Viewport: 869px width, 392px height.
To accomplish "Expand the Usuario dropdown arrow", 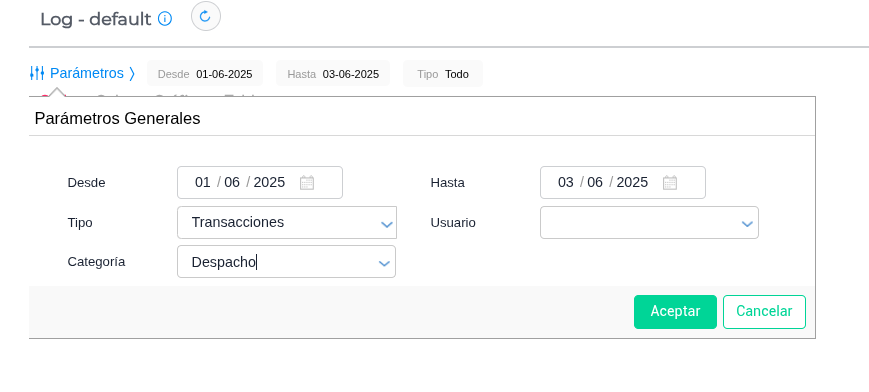I will [x=747, y=224].
